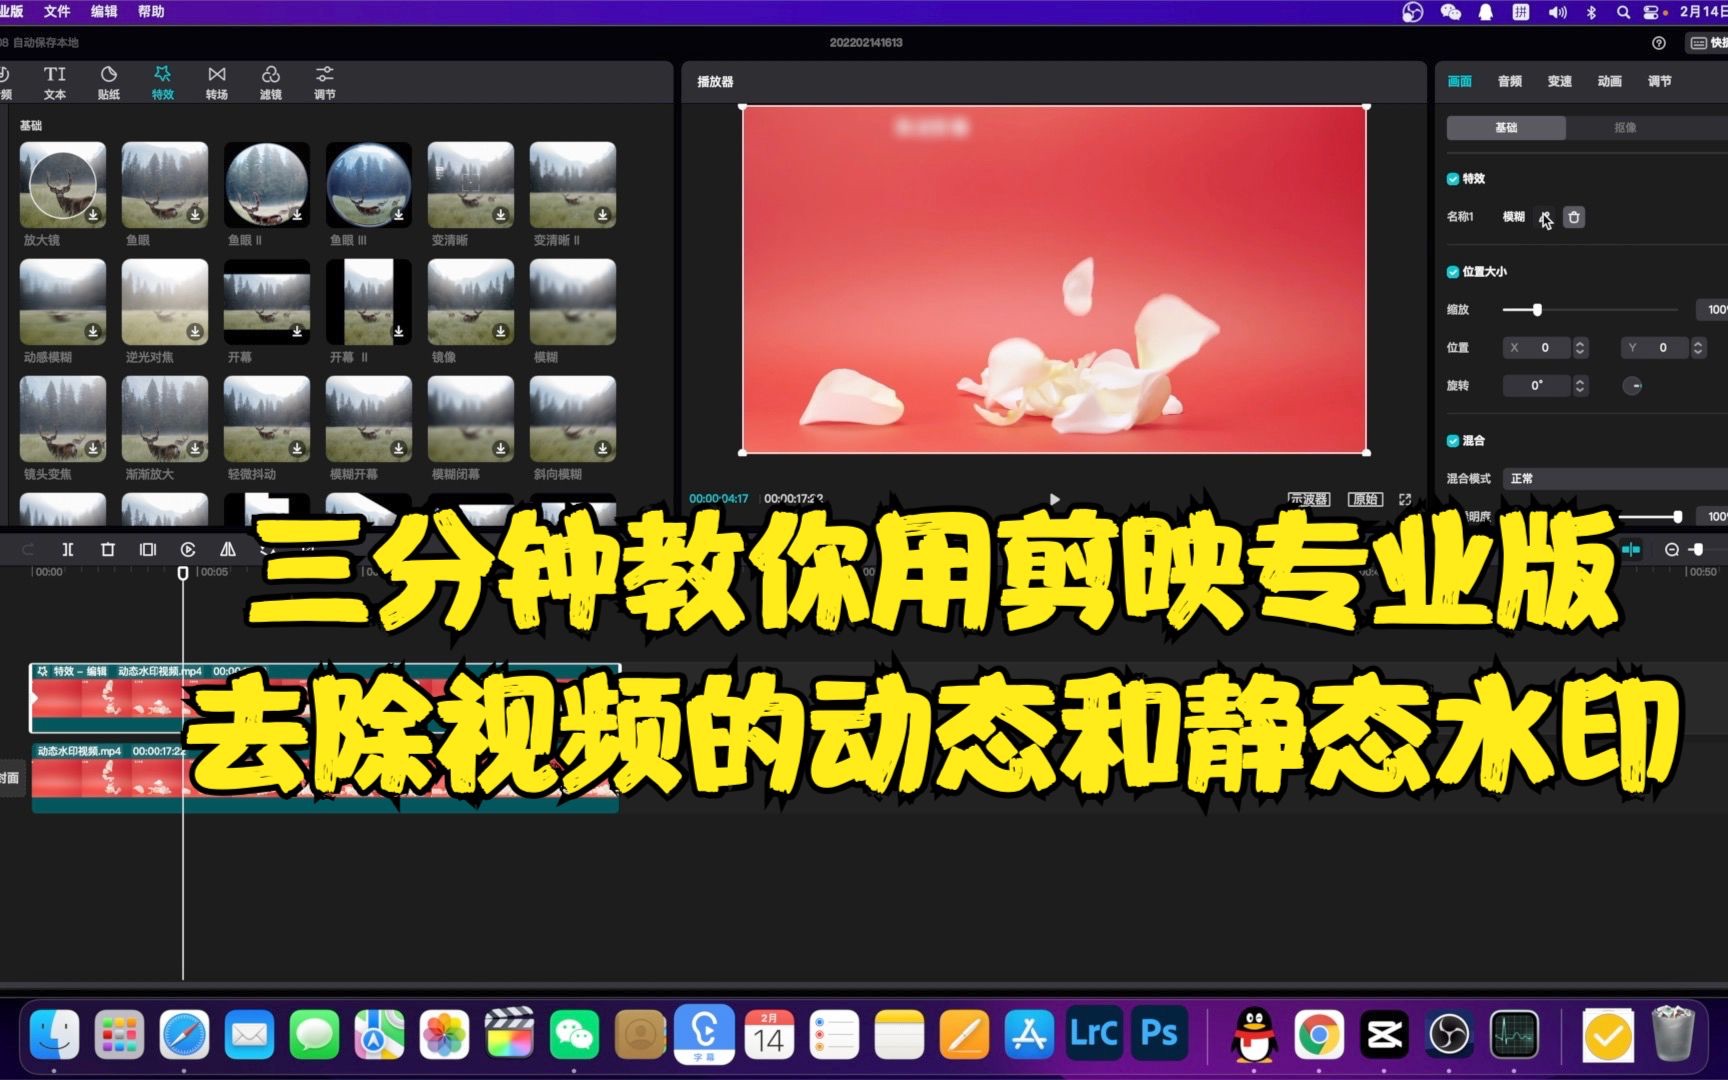1728x1080 pixels.
Task: Open the help question mark icon
Action: coord(1659,42)
